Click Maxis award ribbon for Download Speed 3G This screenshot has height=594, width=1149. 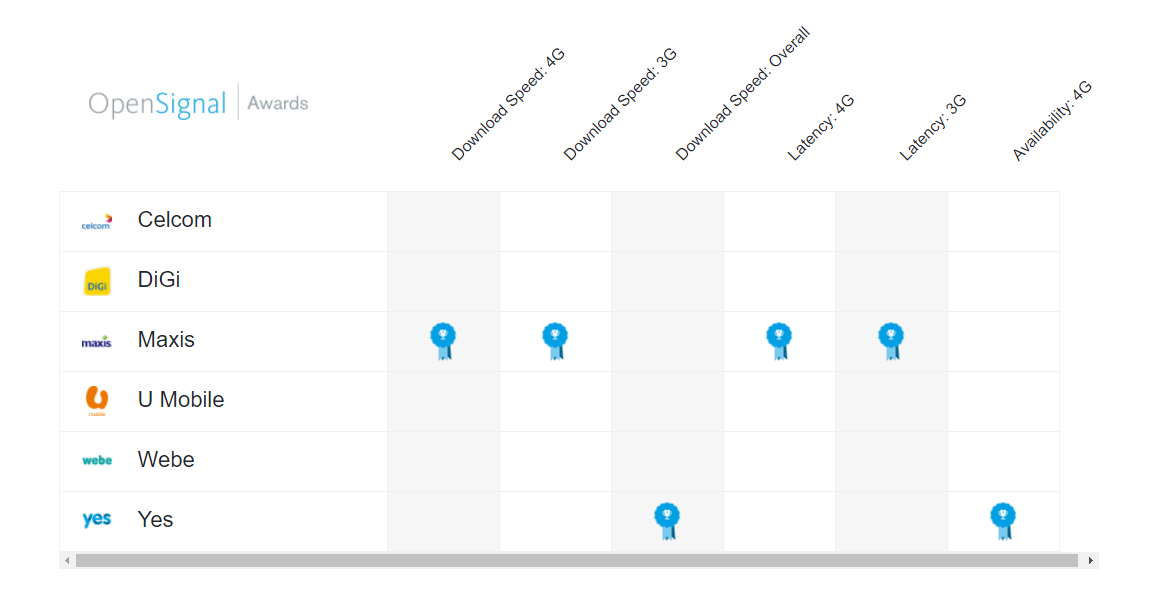click(x=555, y=341)
